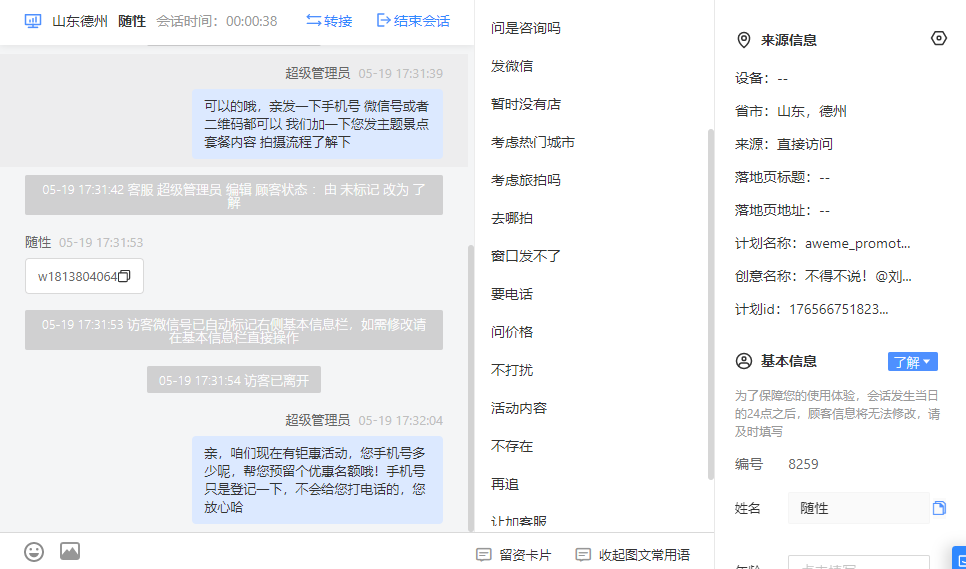This screenshot has height=569, width=966.
Task: Open the 了解 customer status dropdown
Action: (912, 361)
